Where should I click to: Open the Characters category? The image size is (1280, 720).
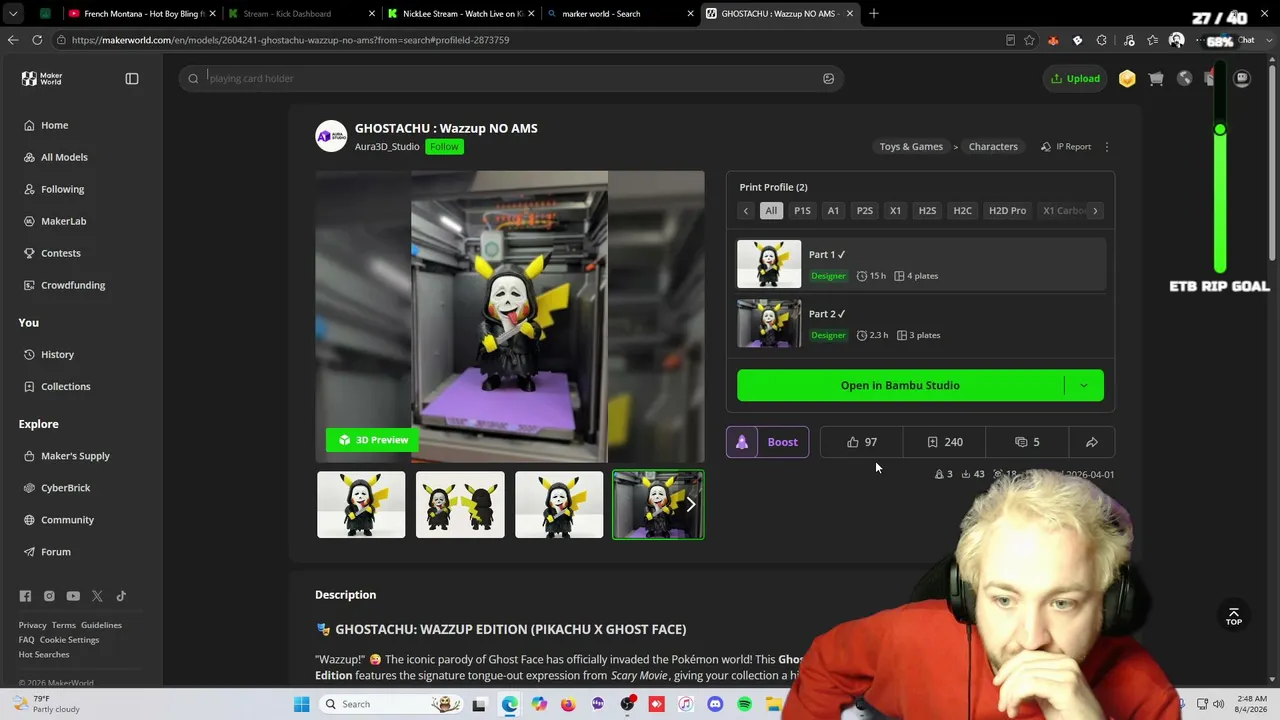993,147
